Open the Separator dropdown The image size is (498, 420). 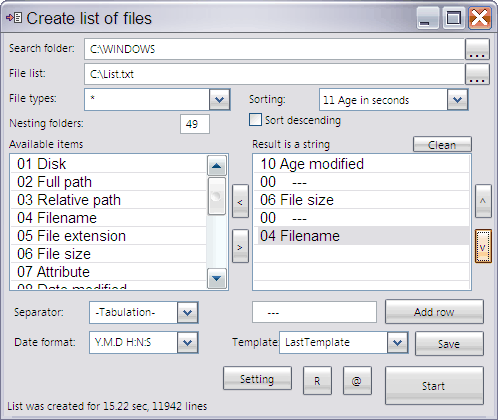(x=188, y=312)
